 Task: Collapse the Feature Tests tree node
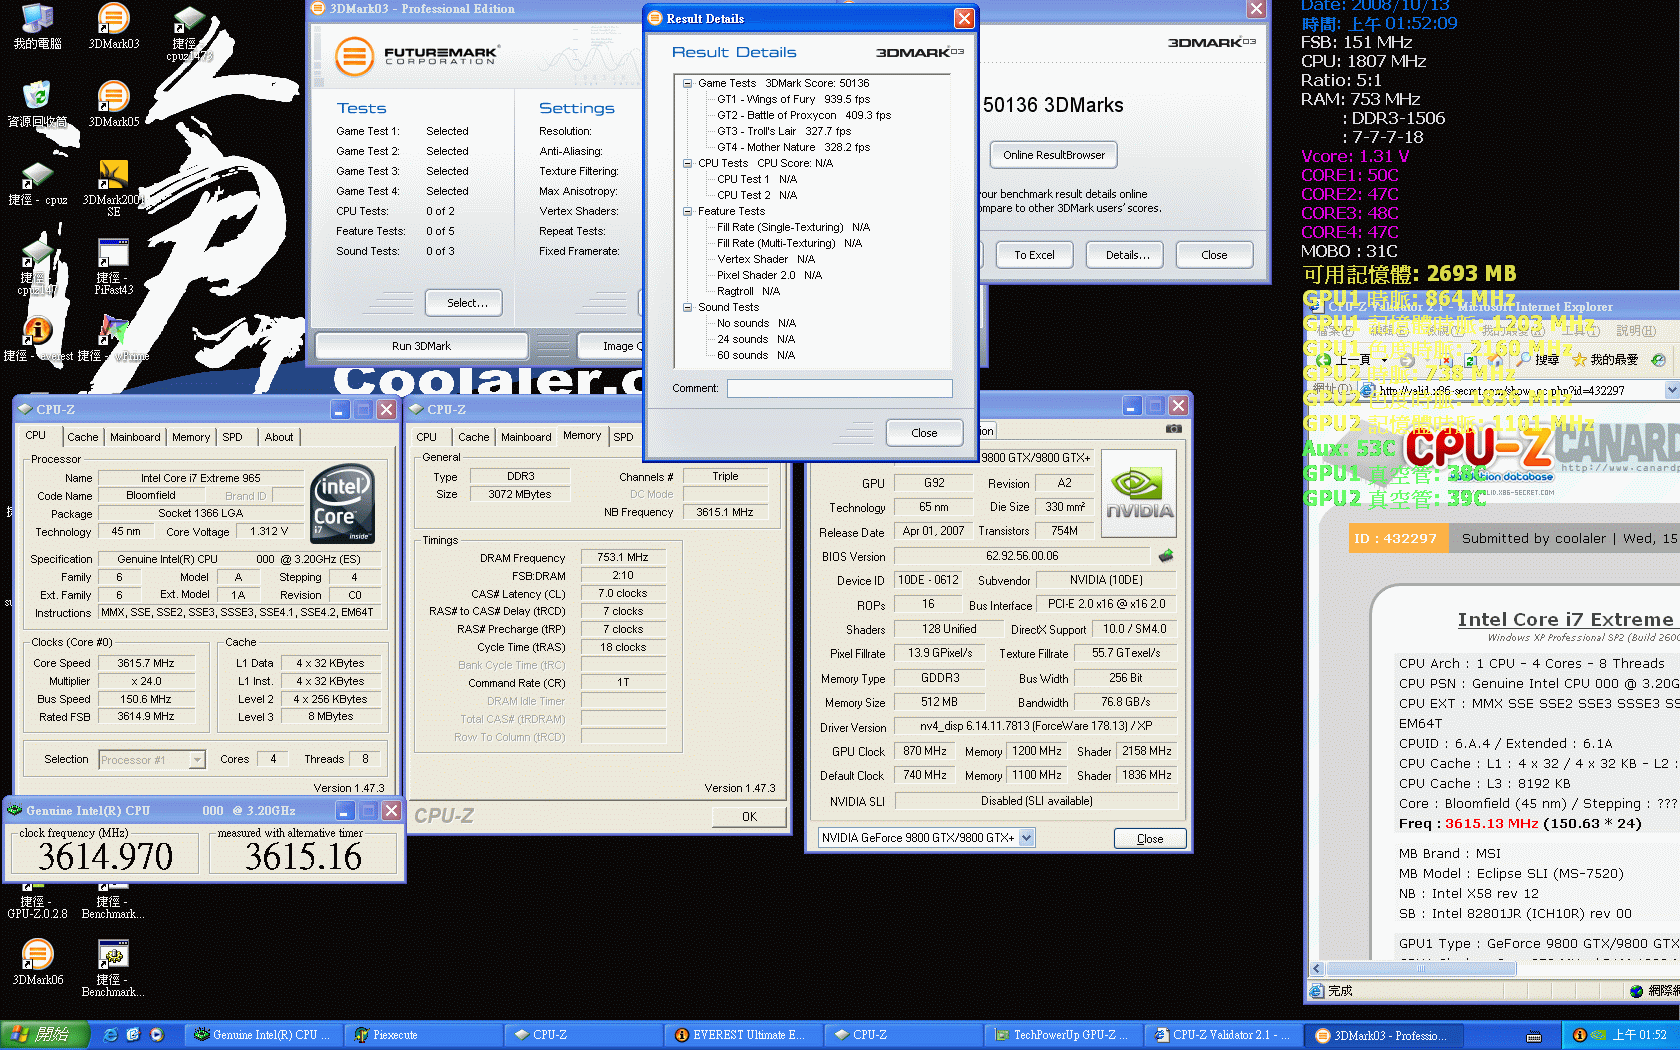(x=688, y=212)
